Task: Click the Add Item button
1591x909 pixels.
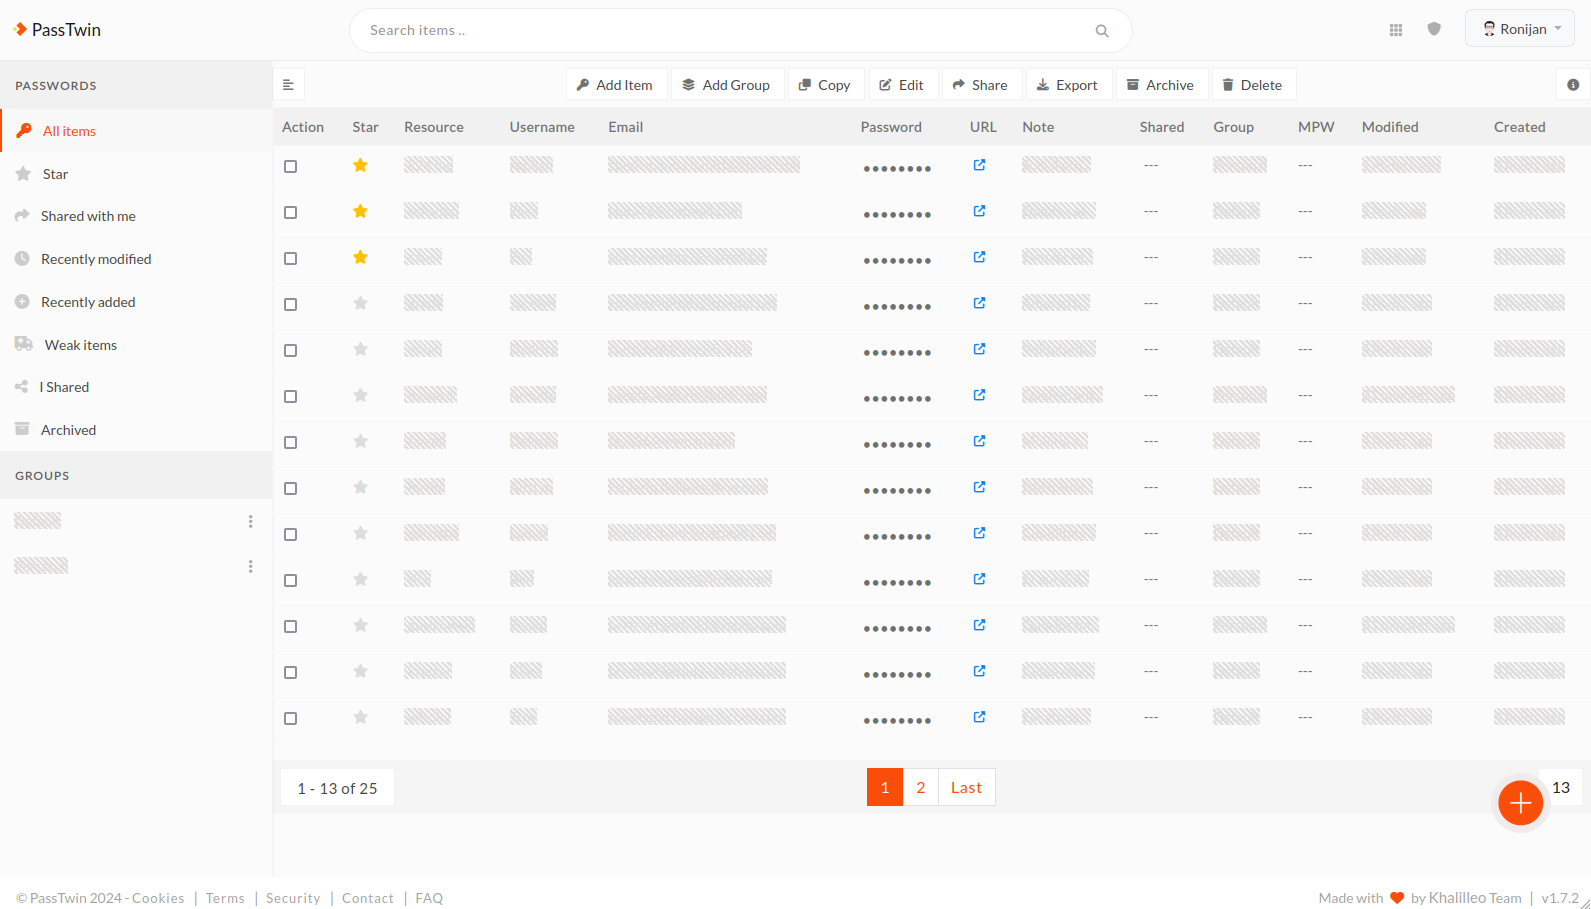Action: click(615, 85)
